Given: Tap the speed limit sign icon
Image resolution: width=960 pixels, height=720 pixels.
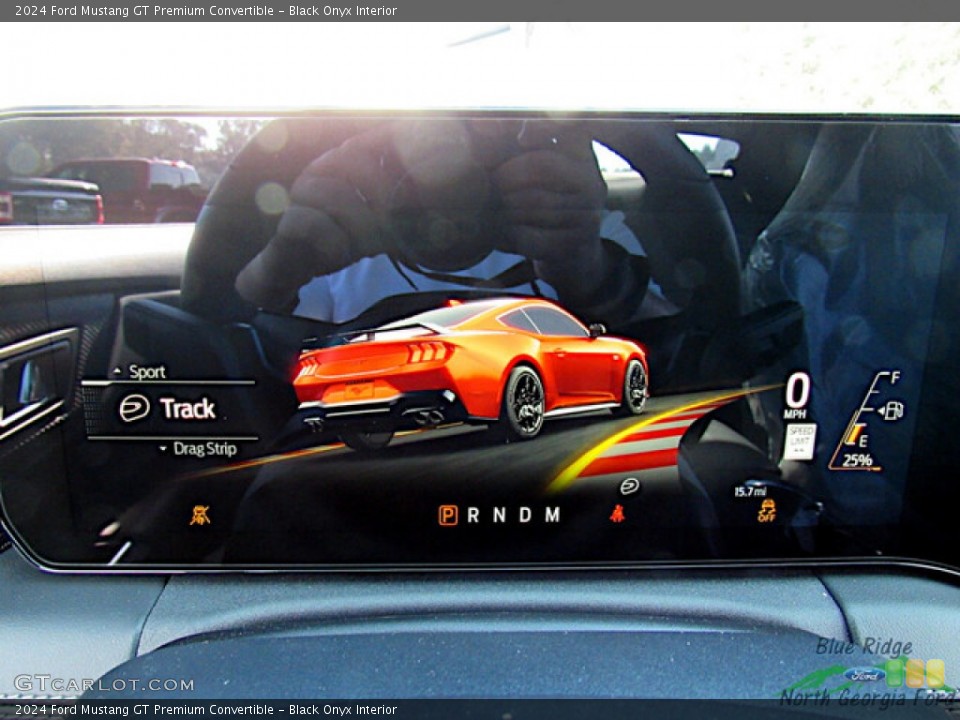Looking at the screenshot, I should click(x=800, y=441).
